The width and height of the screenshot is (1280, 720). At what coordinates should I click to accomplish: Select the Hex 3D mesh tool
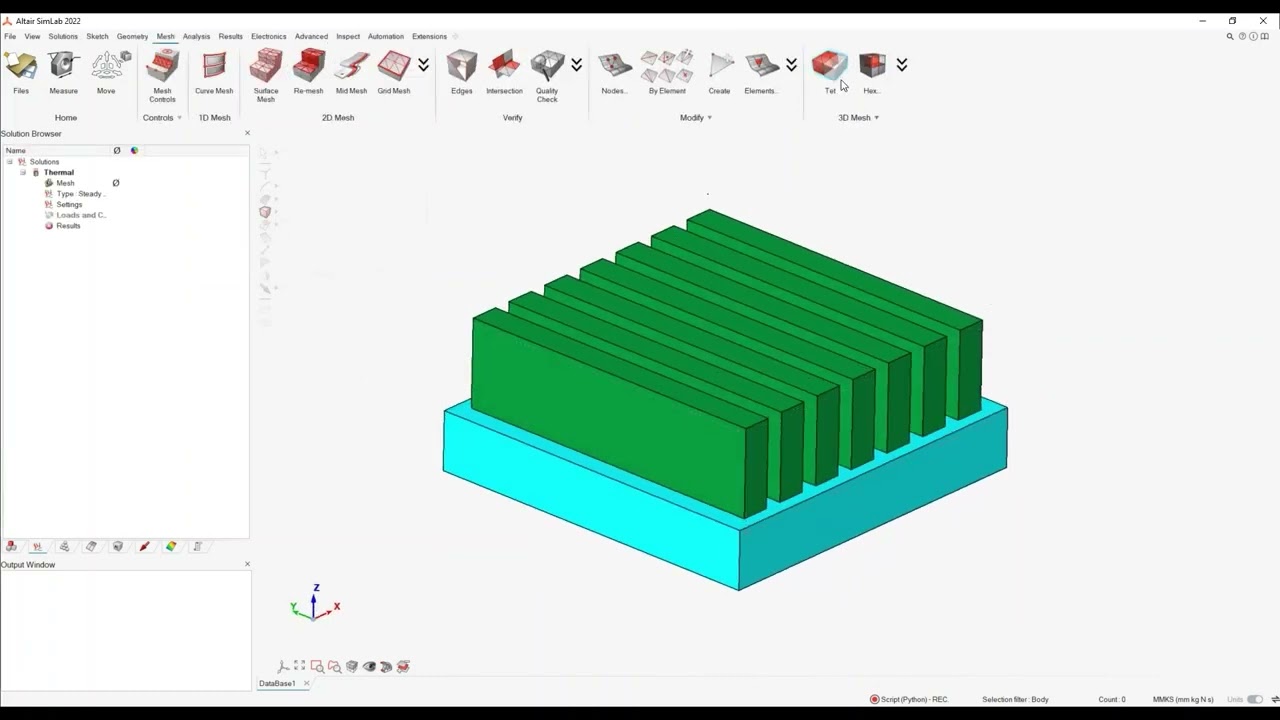coord(872,73)
